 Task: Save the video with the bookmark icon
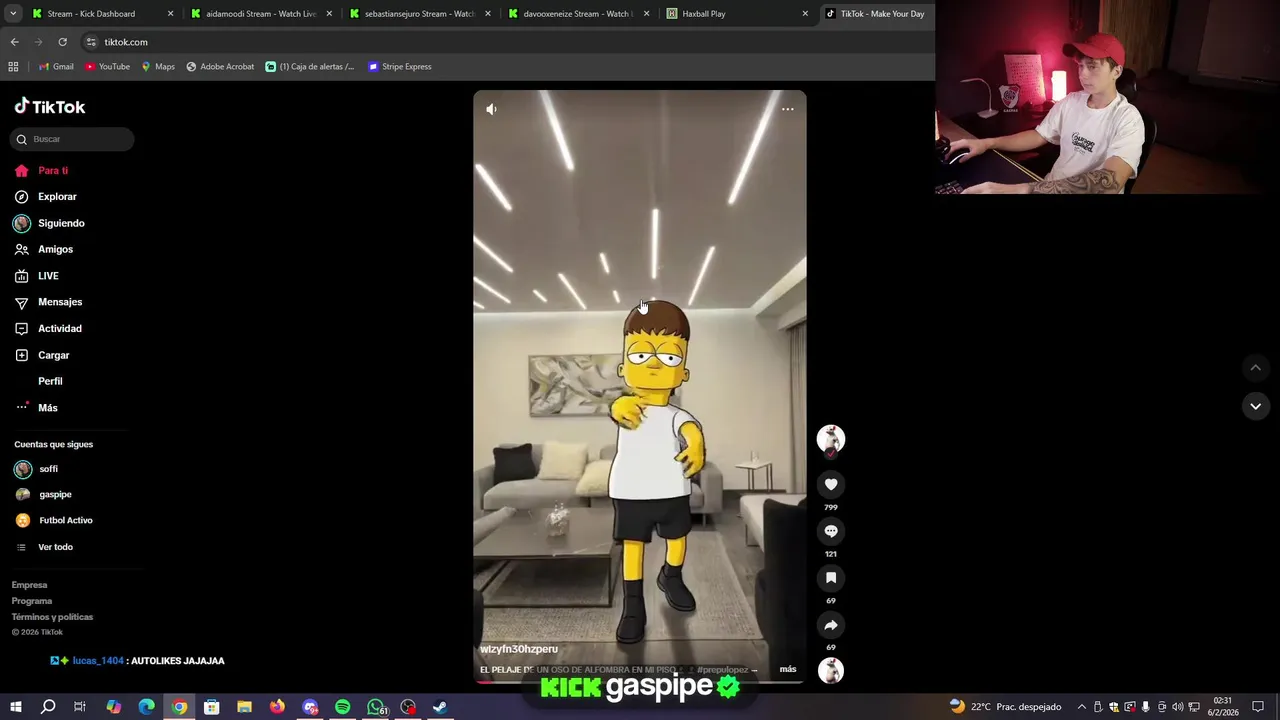pyautogui.click(x=831, y=578)
